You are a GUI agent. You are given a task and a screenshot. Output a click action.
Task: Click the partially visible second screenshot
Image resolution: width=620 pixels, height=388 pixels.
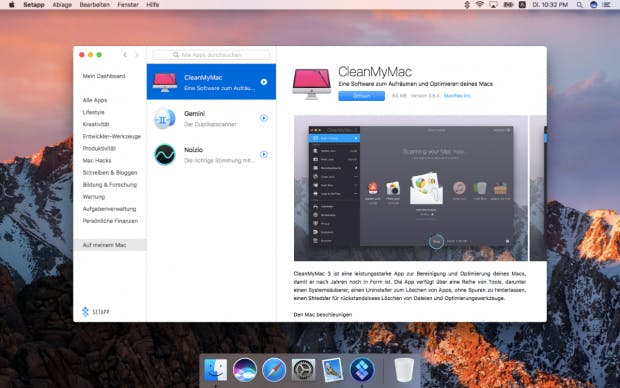click(538, 188)
